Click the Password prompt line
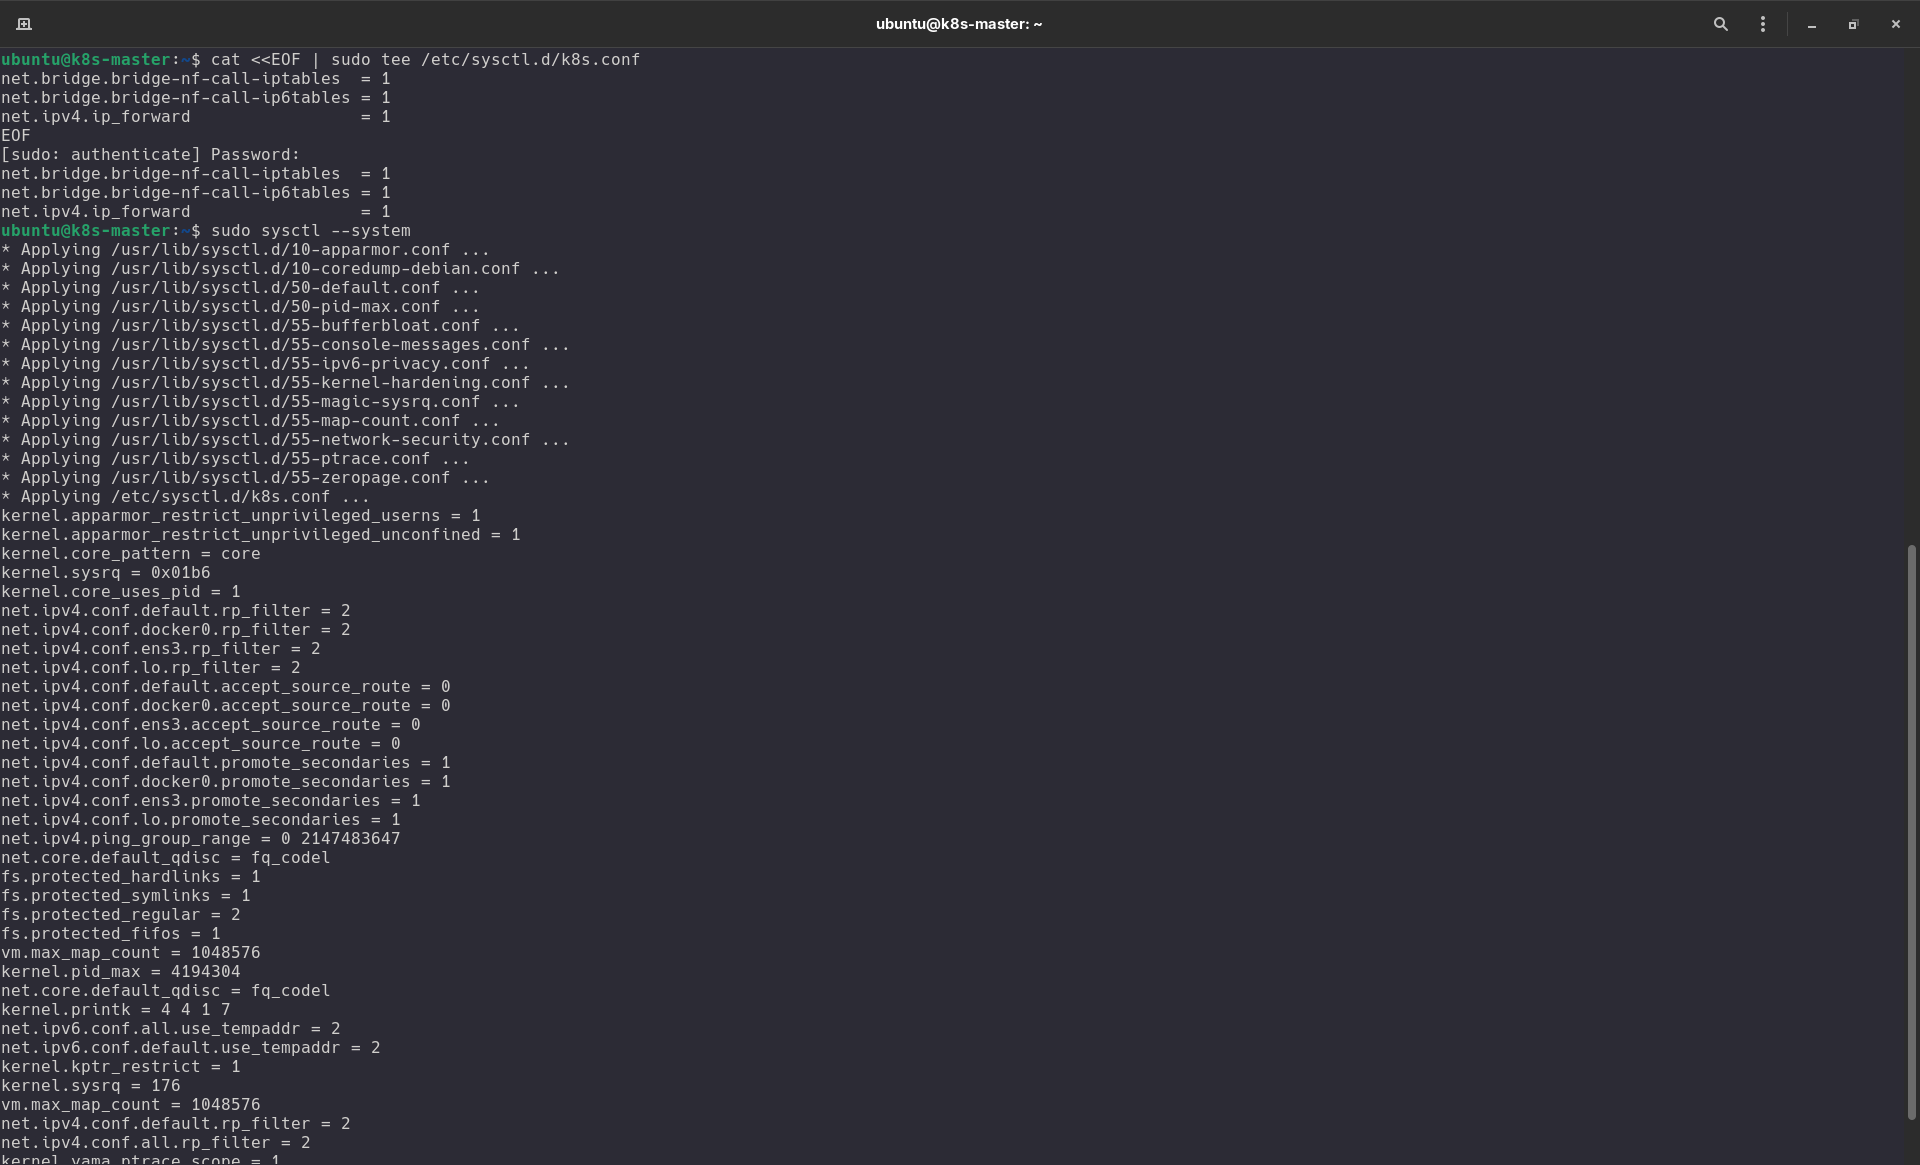Image resolution: width=1920 pixels, height=1165 pixels. click(x=150, y=154)
